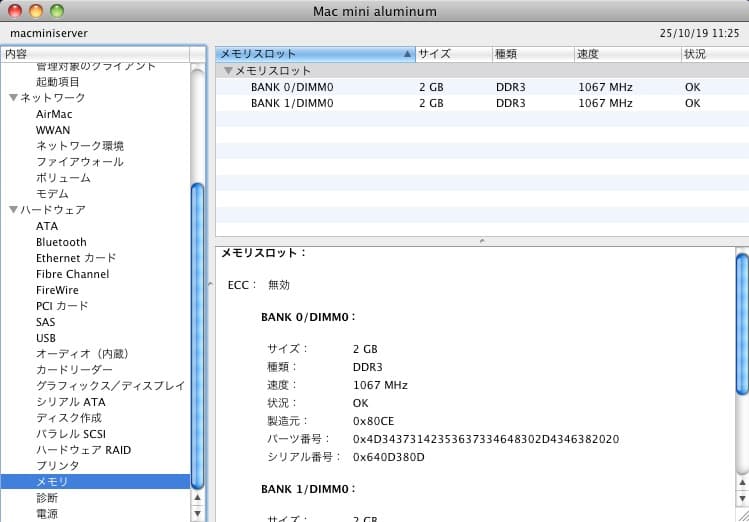
Task: Select USB in sidebar
Action: click(x=46, y=338)
